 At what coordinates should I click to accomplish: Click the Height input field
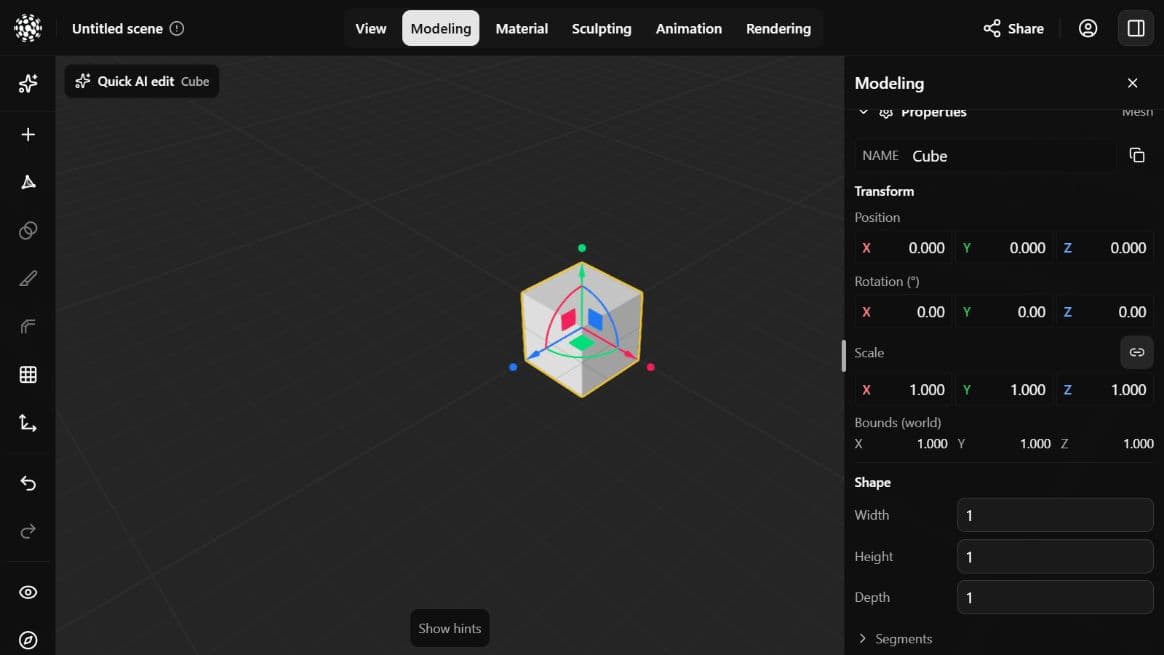click(x=1054, y=557)
